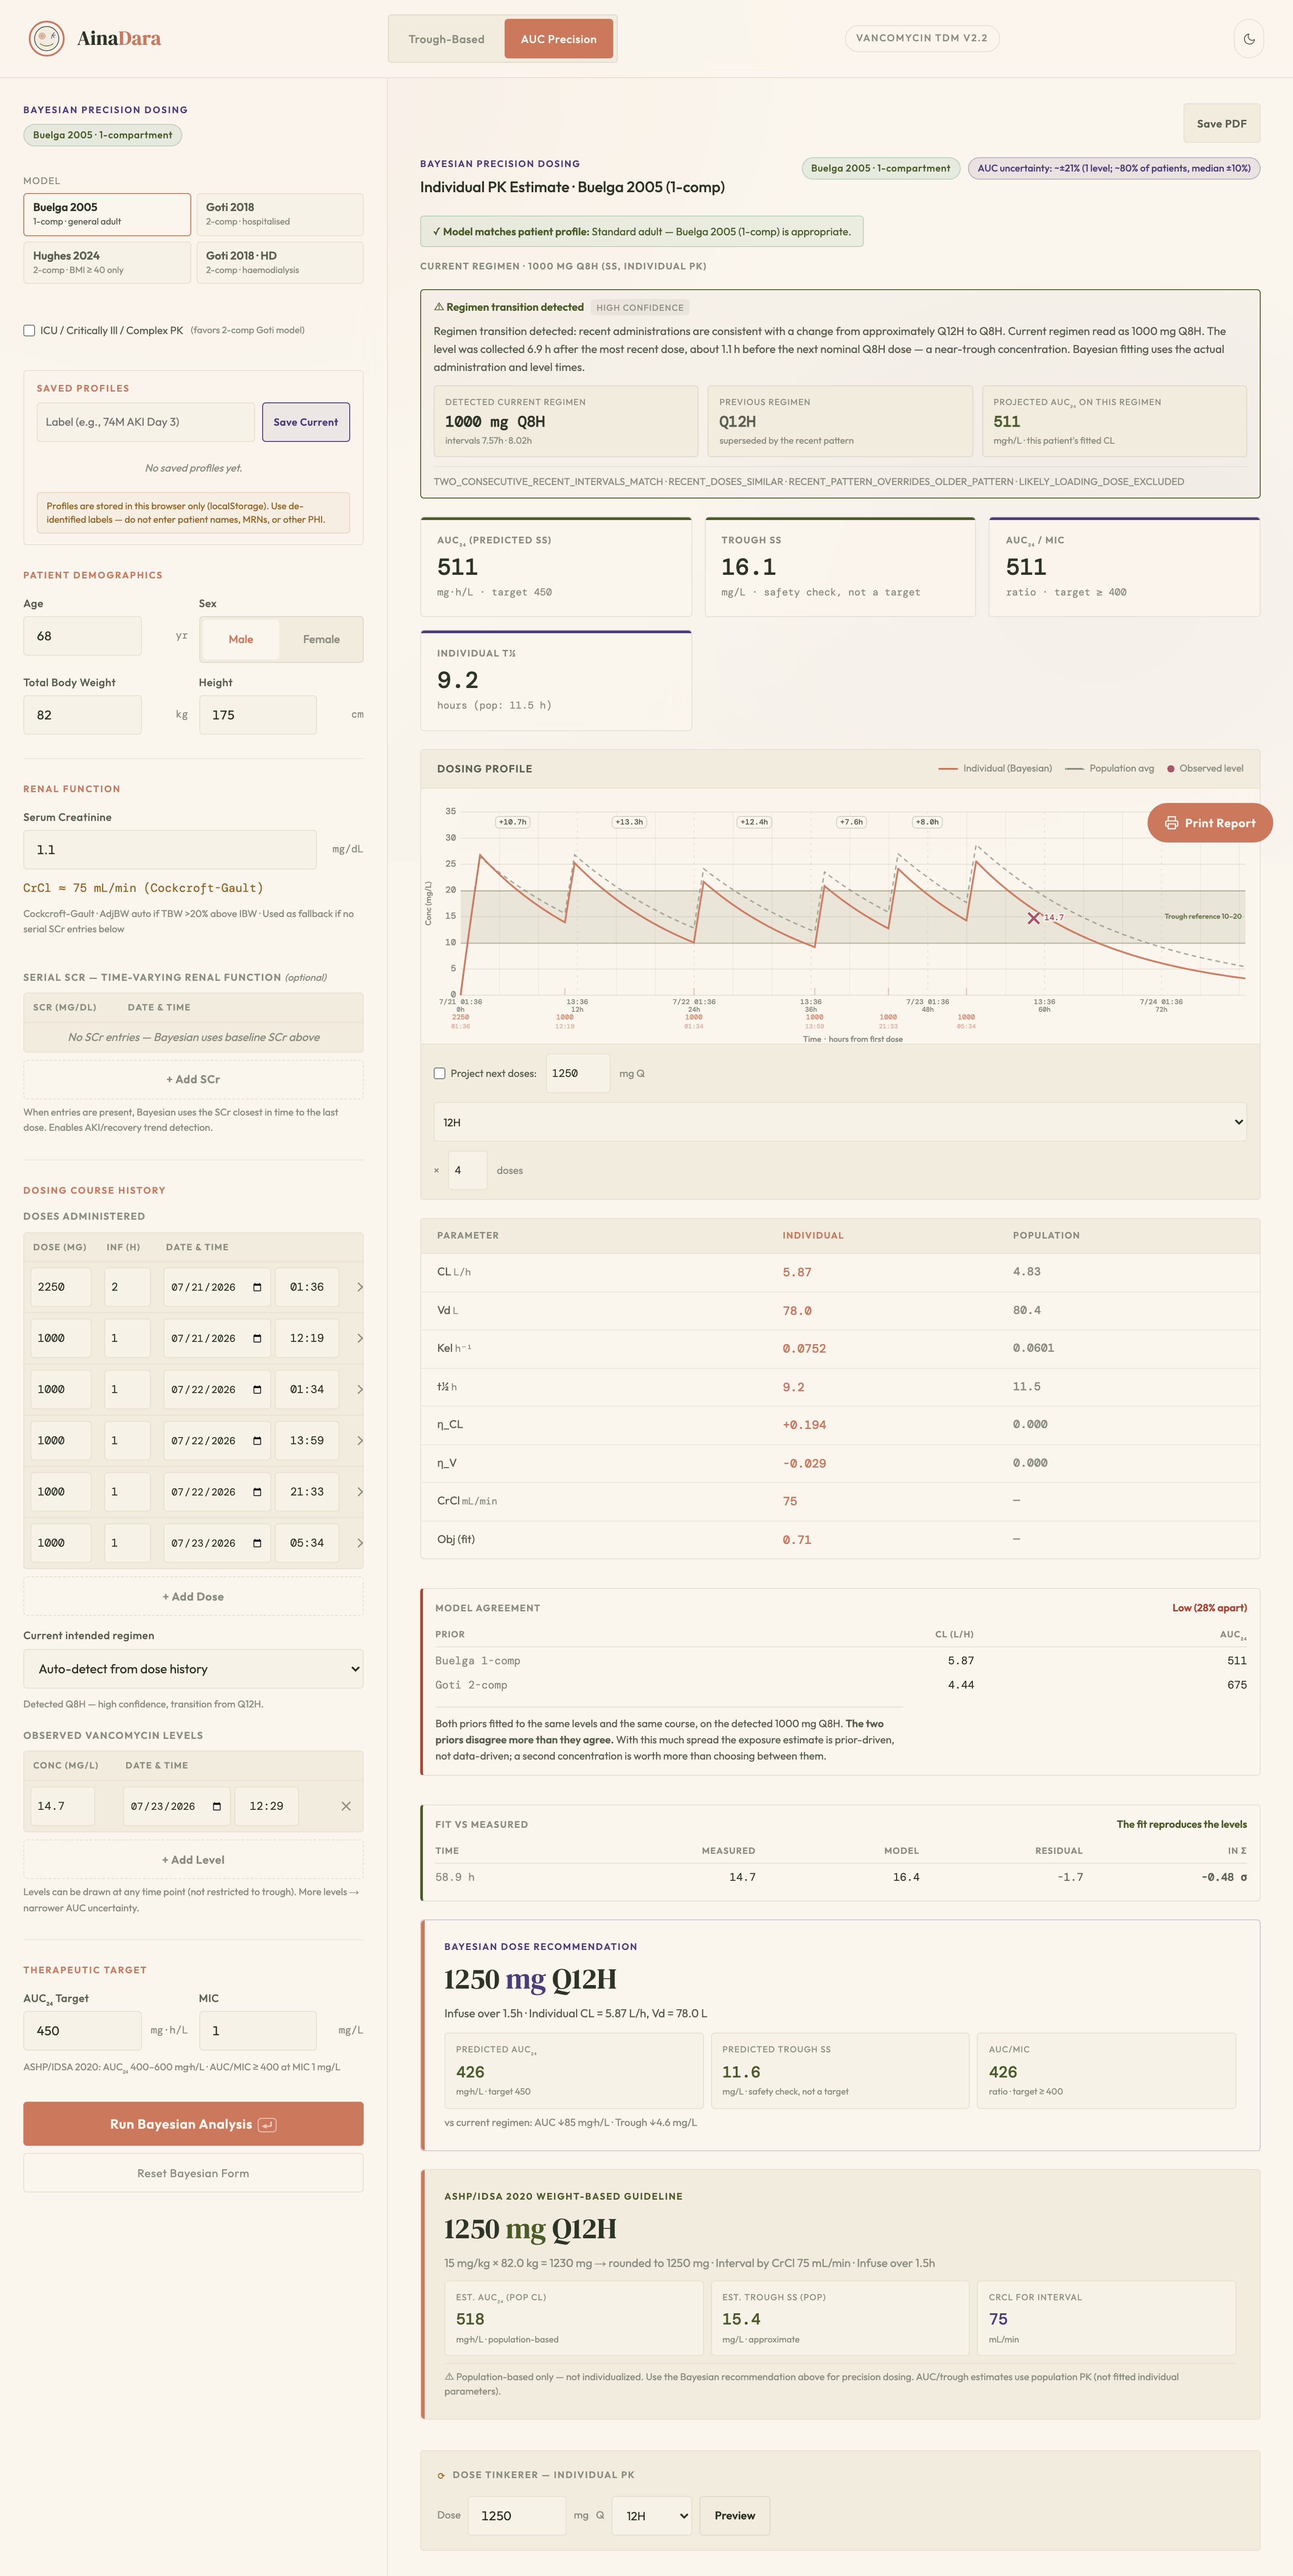Screen dimensions: 1293x2576
Task: Click chevron beside 05:34 dose row
Action: point(359,1543)
